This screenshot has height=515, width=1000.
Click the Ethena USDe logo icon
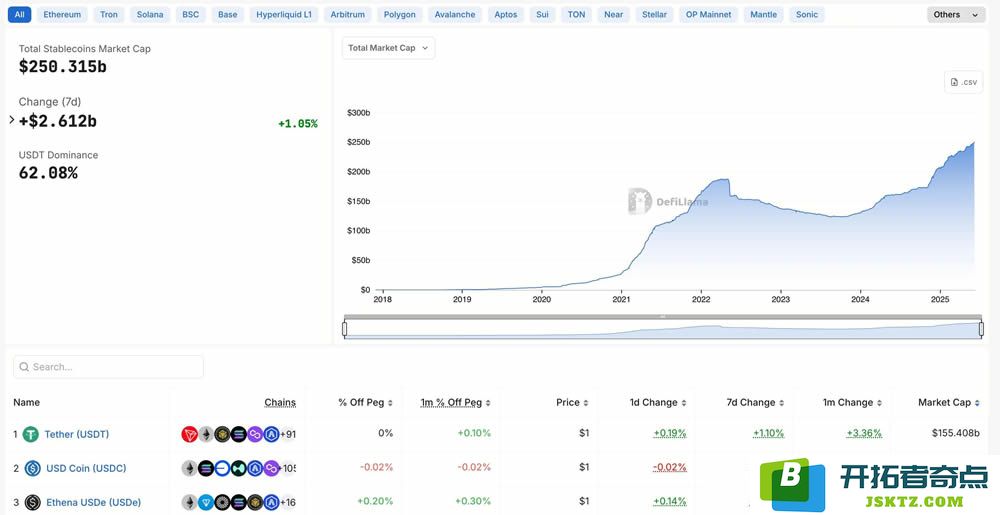(x=33, y=502)
